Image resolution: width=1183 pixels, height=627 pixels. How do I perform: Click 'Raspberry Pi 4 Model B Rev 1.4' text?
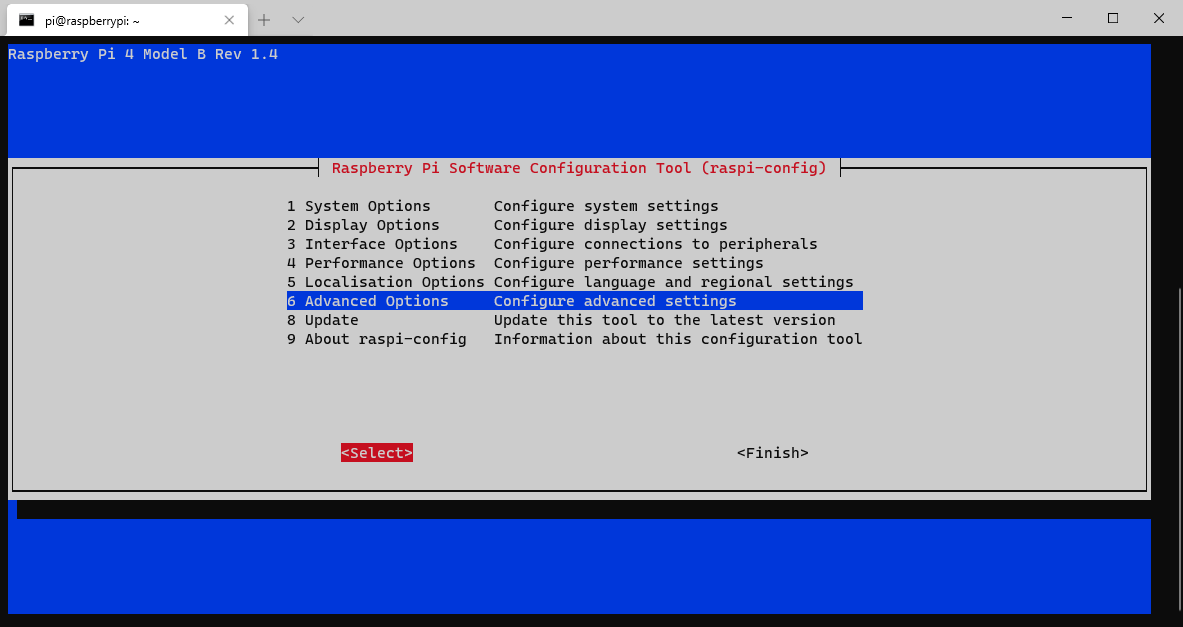point(143,54)
